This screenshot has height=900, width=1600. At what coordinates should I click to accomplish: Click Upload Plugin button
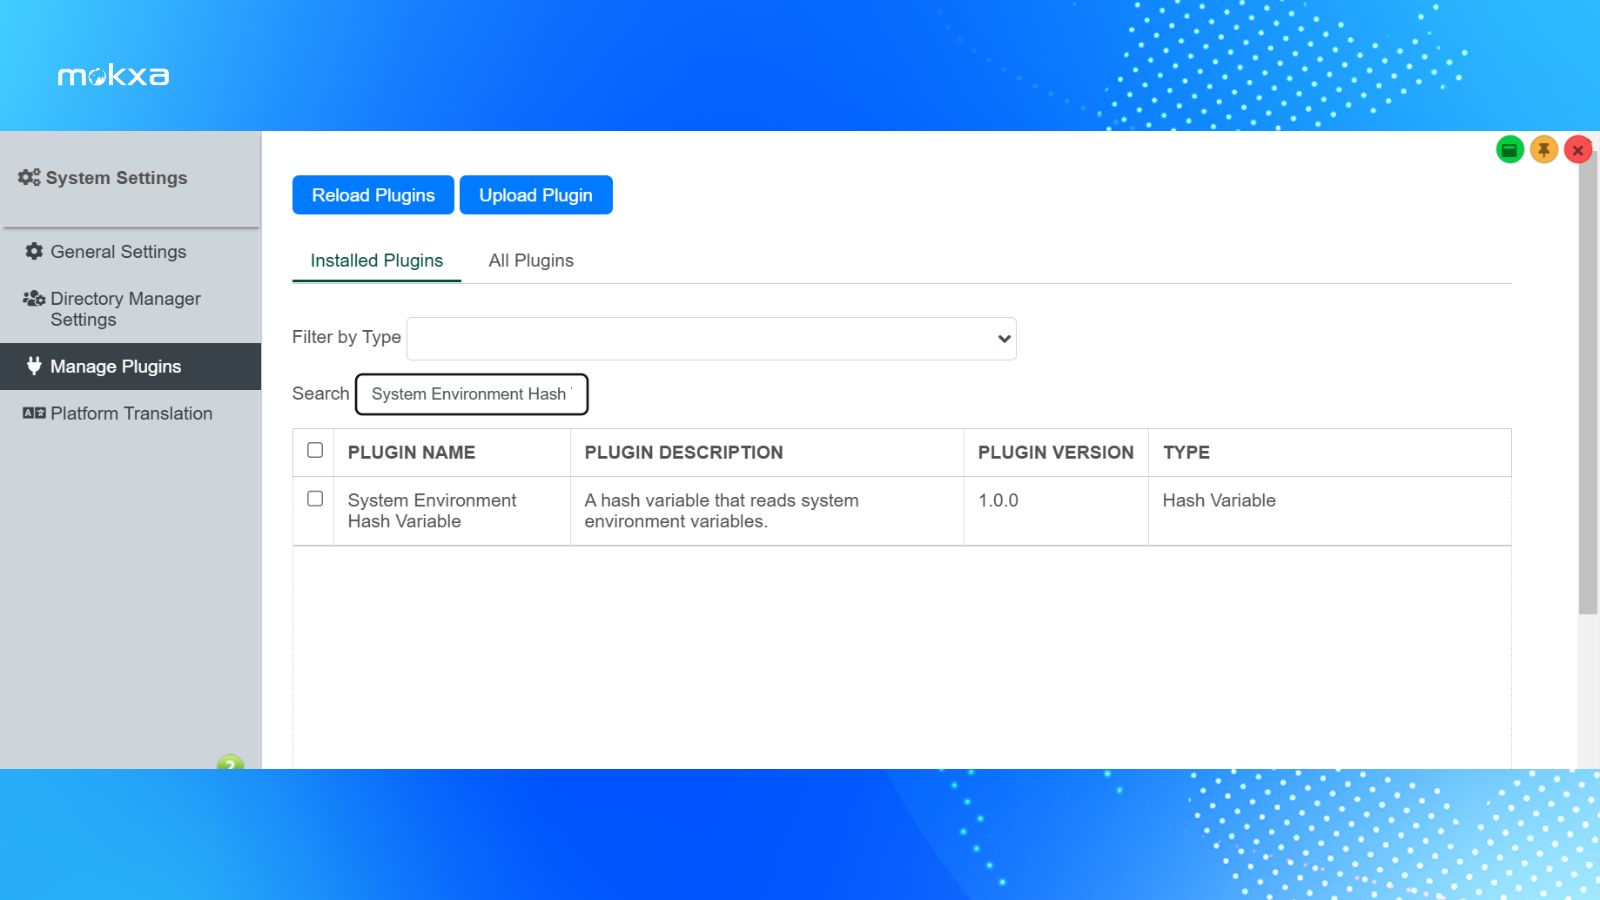pos(536,195)
